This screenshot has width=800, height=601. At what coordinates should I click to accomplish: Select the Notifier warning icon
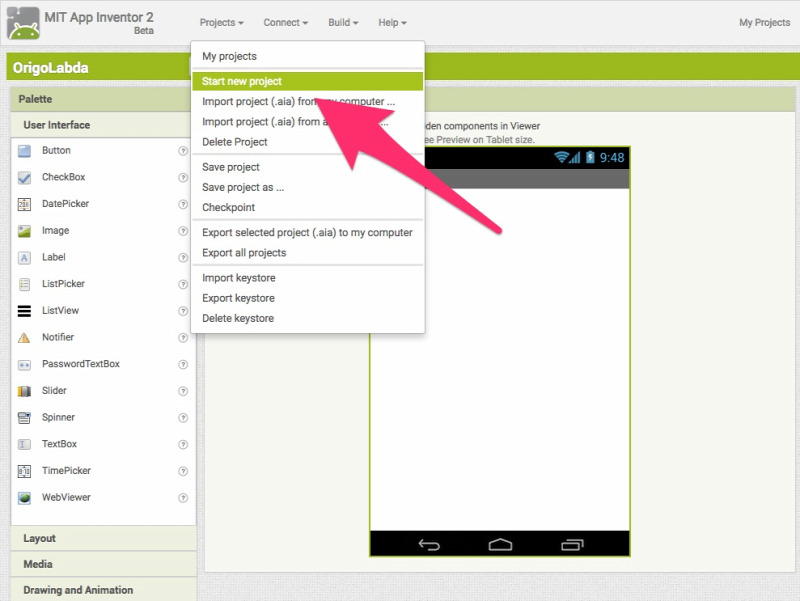(x=24, y=338)
